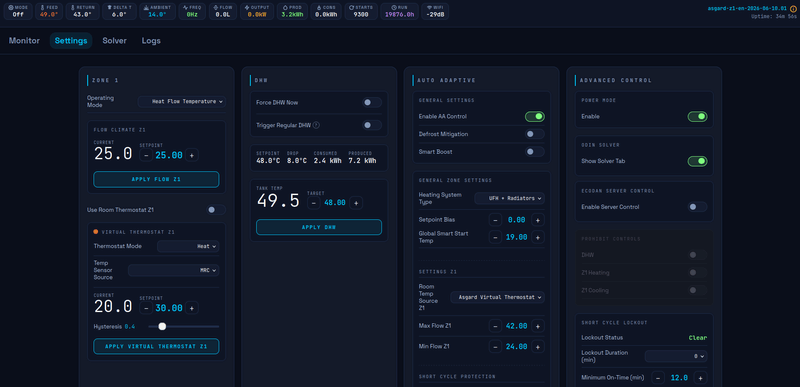Decrease DHW tank target with minus
This screenshot has height=387, width=800.
pyautogui.click(x=314, y=202)
